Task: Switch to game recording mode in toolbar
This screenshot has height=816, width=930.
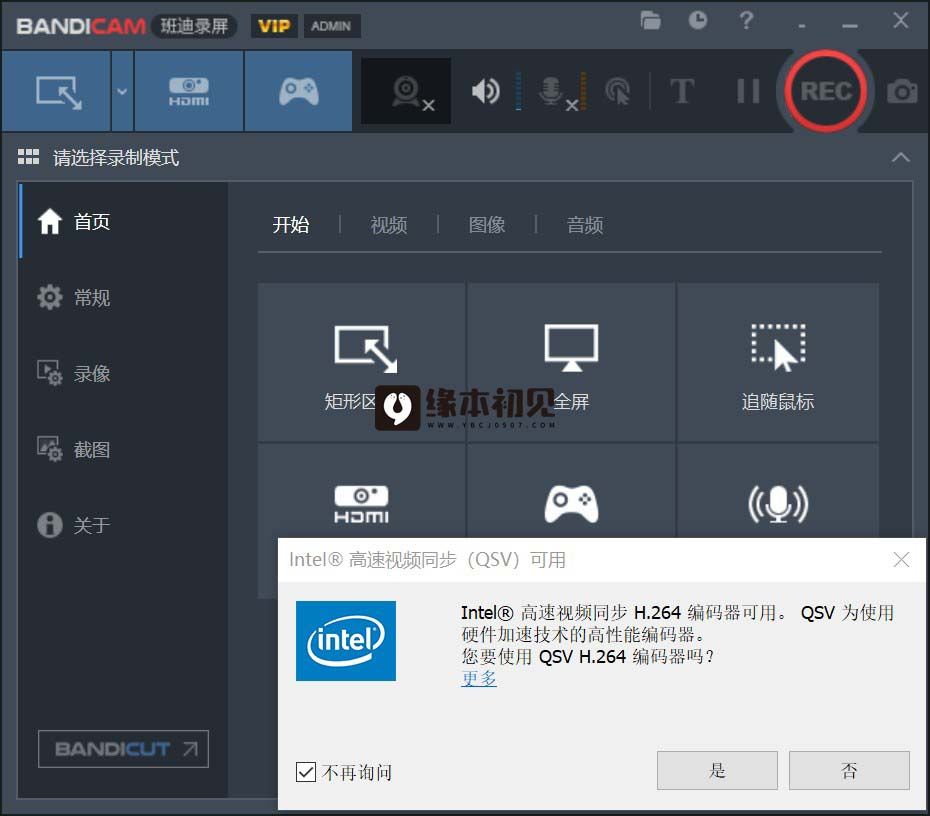Action: click(298, 91)
